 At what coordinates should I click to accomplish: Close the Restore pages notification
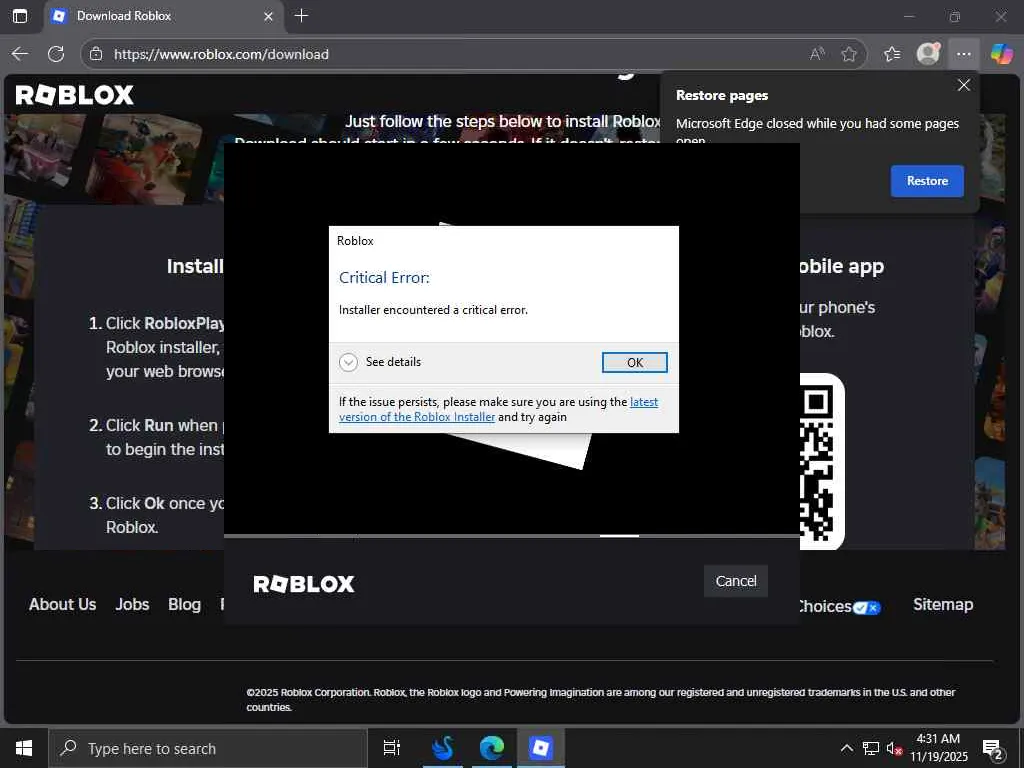click(963, 86)
